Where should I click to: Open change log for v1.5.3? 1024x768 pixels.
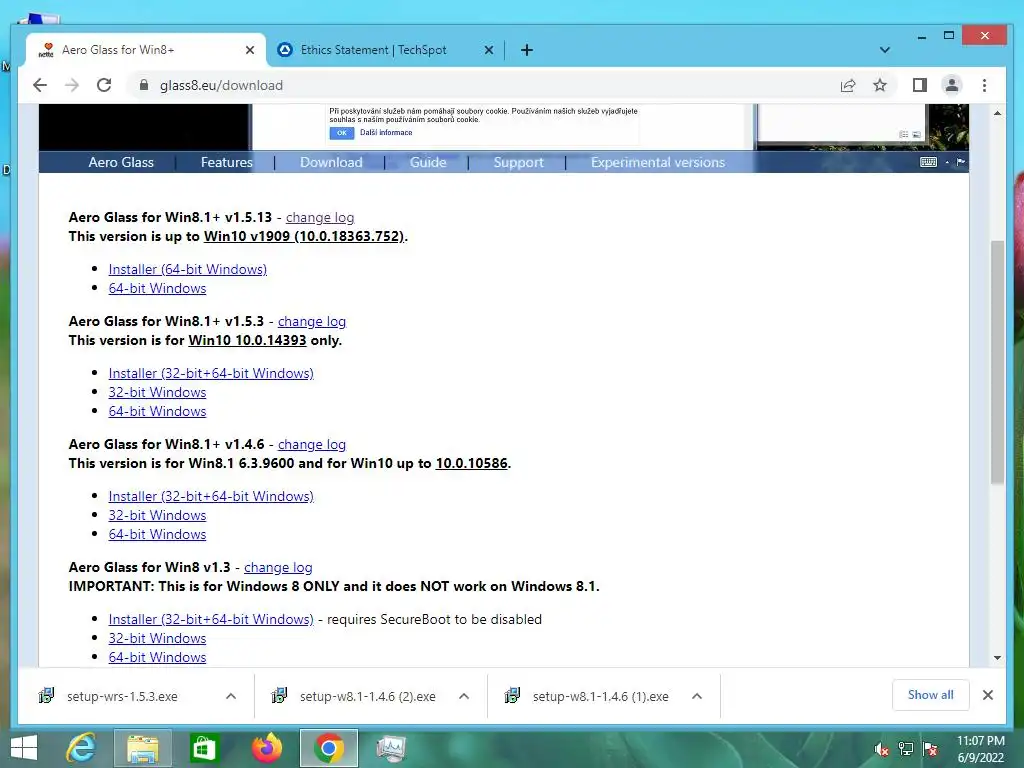[312, 321]
